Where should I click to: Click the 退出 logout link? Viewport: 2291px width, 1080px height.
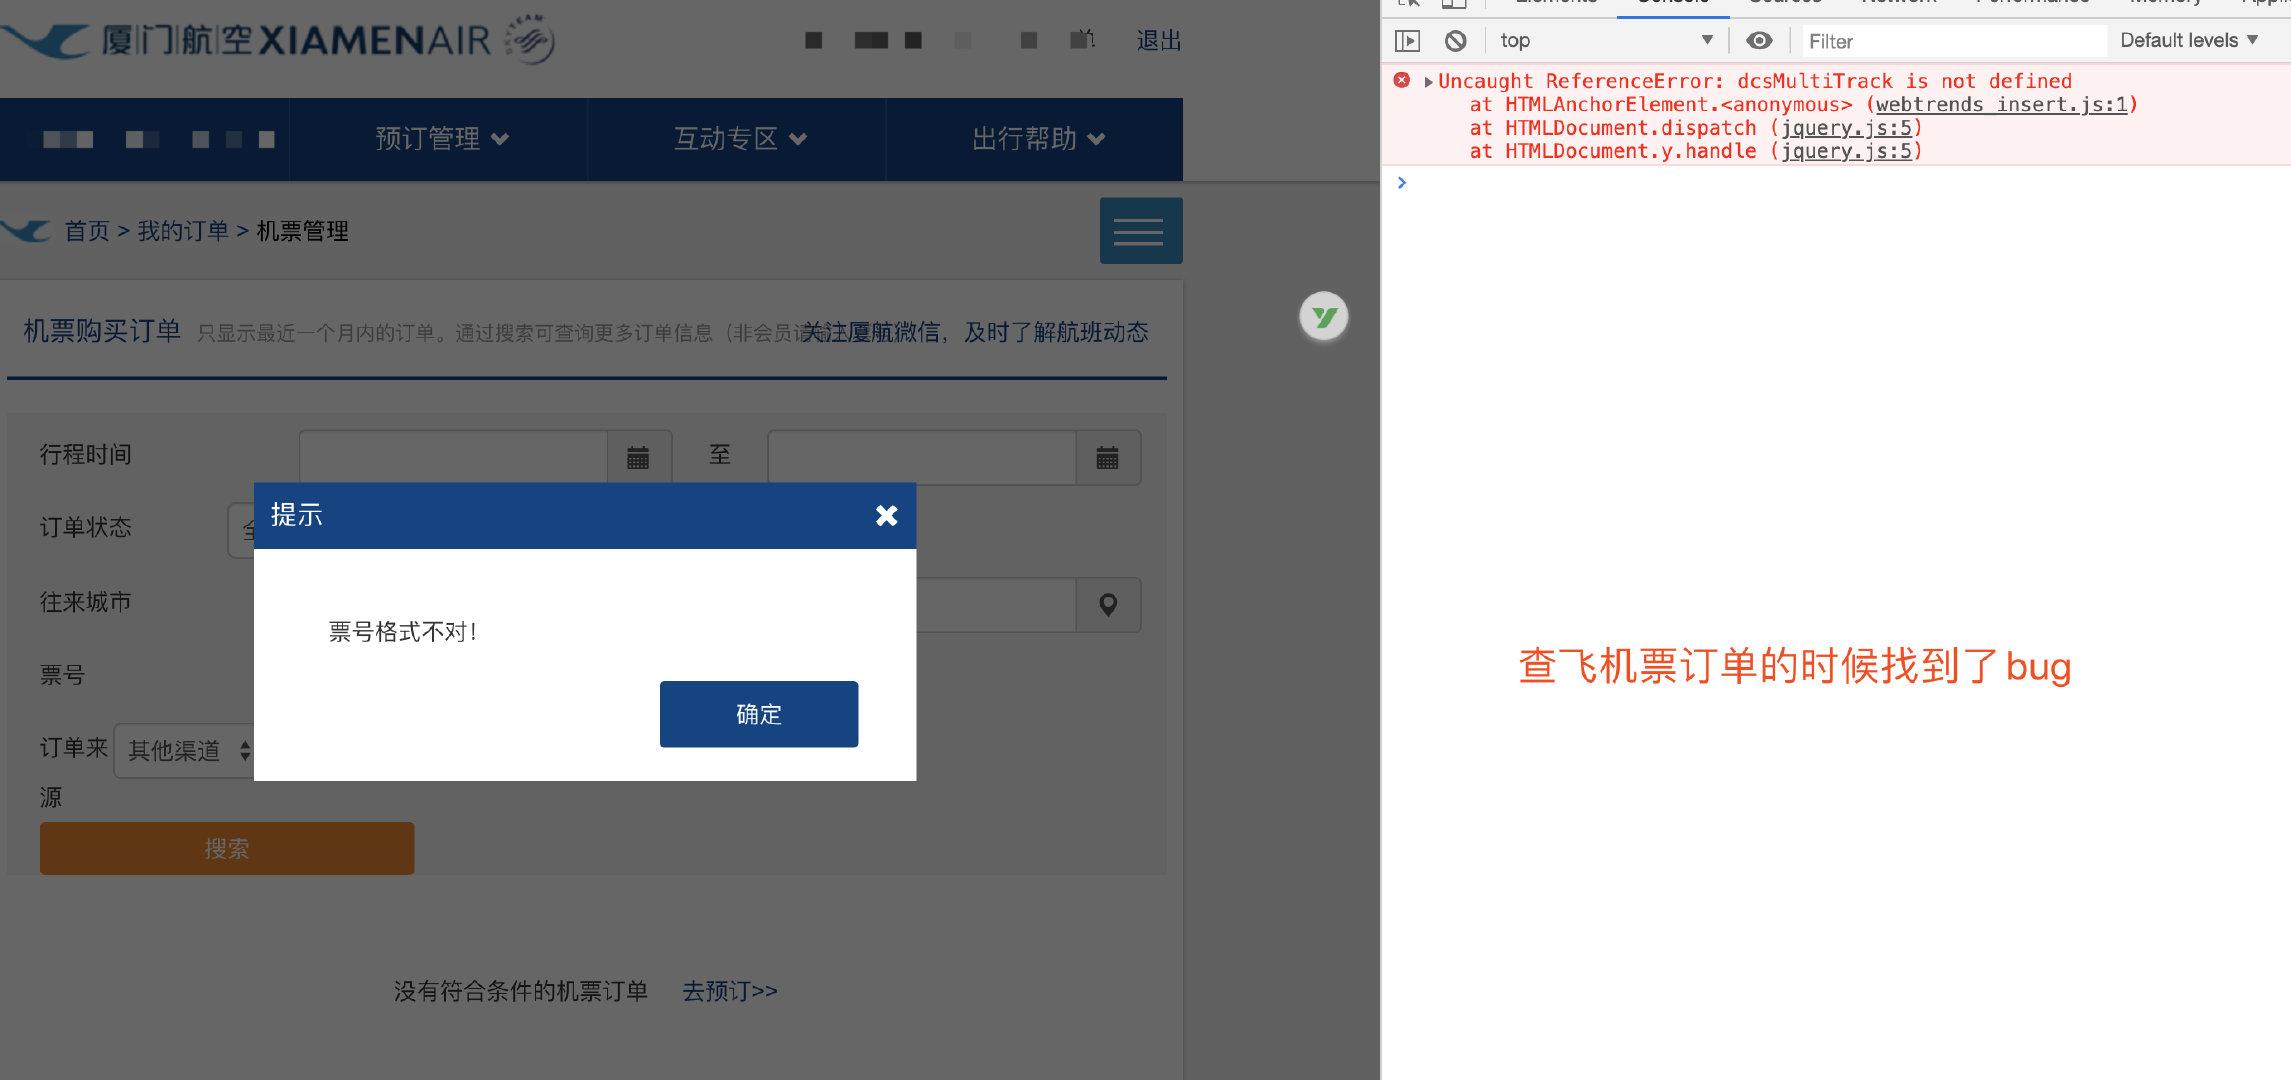[x=1158, y=41]
